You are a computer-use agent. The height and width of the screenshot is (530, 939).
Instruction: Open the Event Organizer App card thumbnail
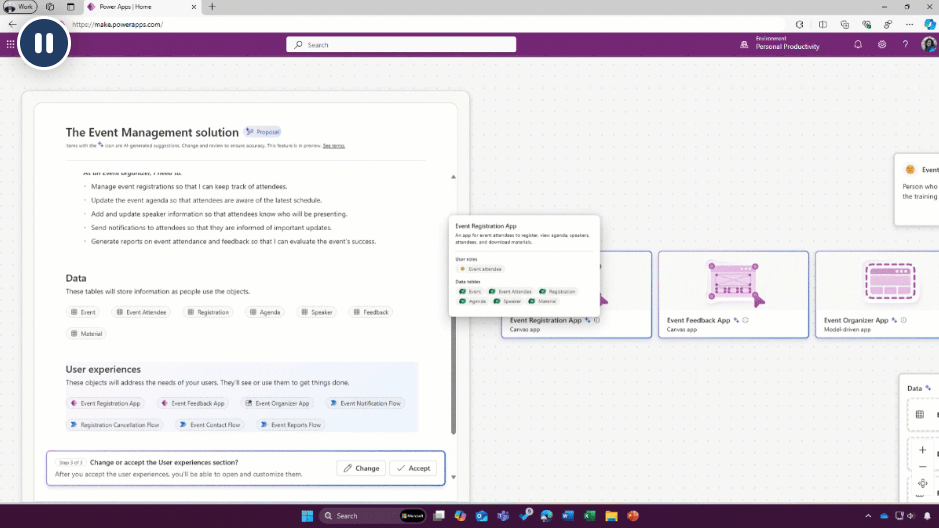tap(889, 281)
